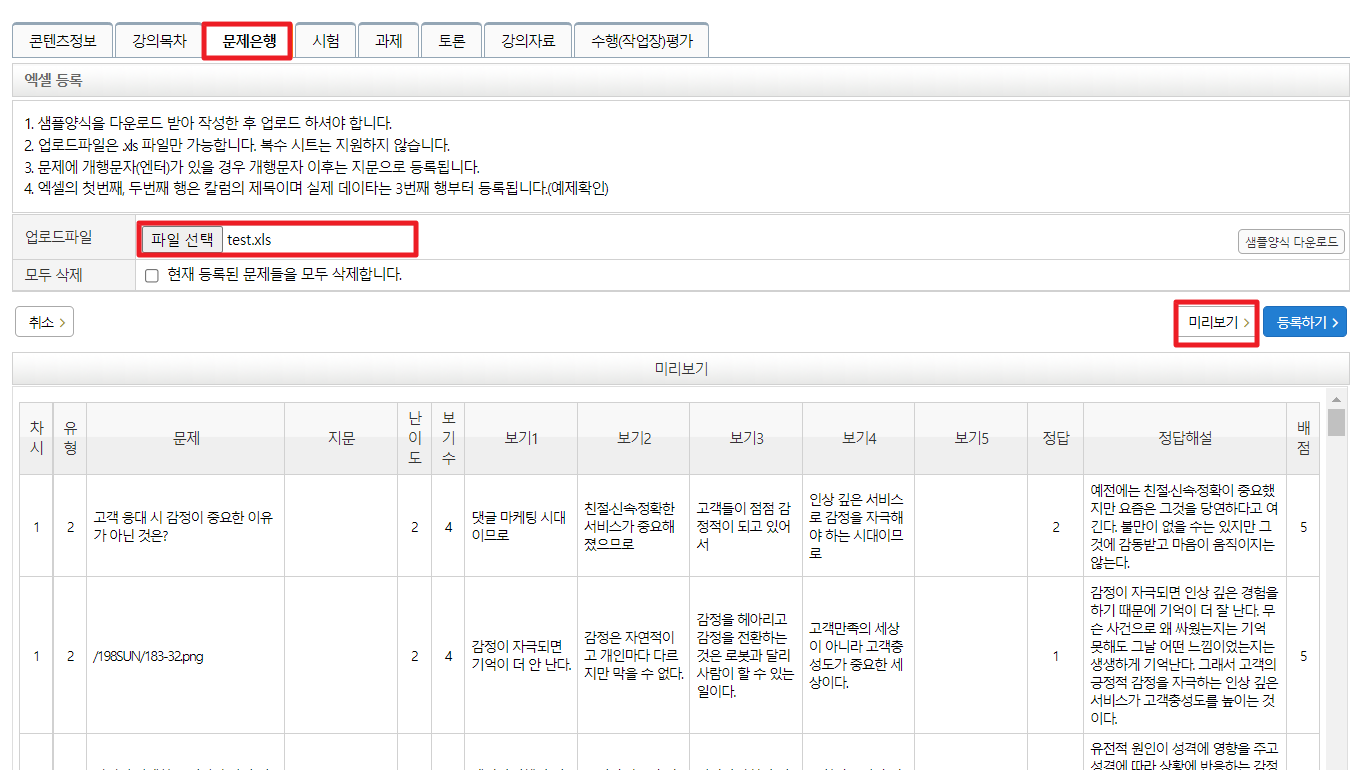Open the 콘텐츠정보 tab
Viewport: 1350px width, 770px height.
click(62, 41)
